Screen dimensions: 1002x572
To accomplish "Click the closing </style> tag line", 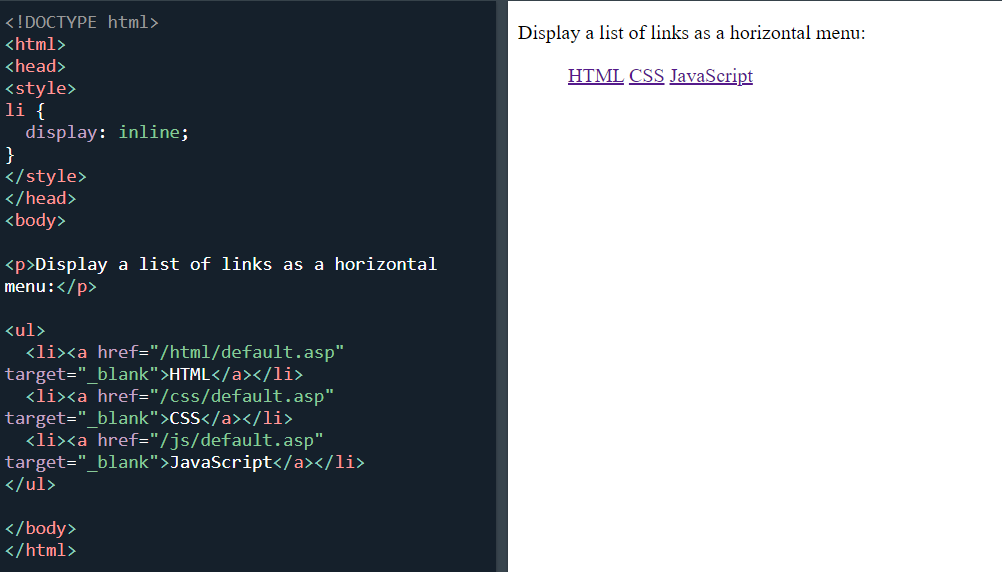I will (45, 176).
